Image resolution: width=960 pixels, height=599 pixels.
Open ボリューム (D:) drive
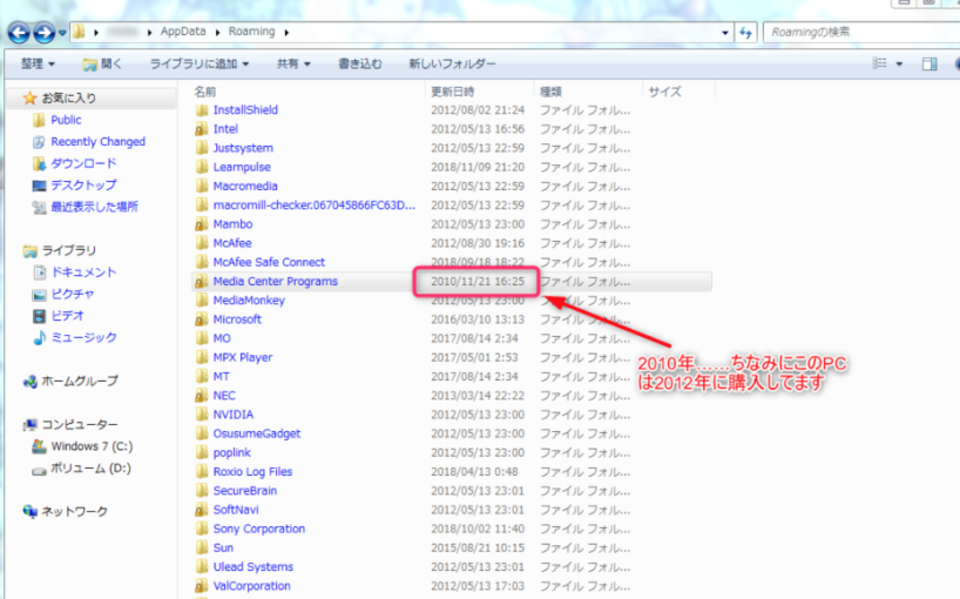[x=91, y=469]
